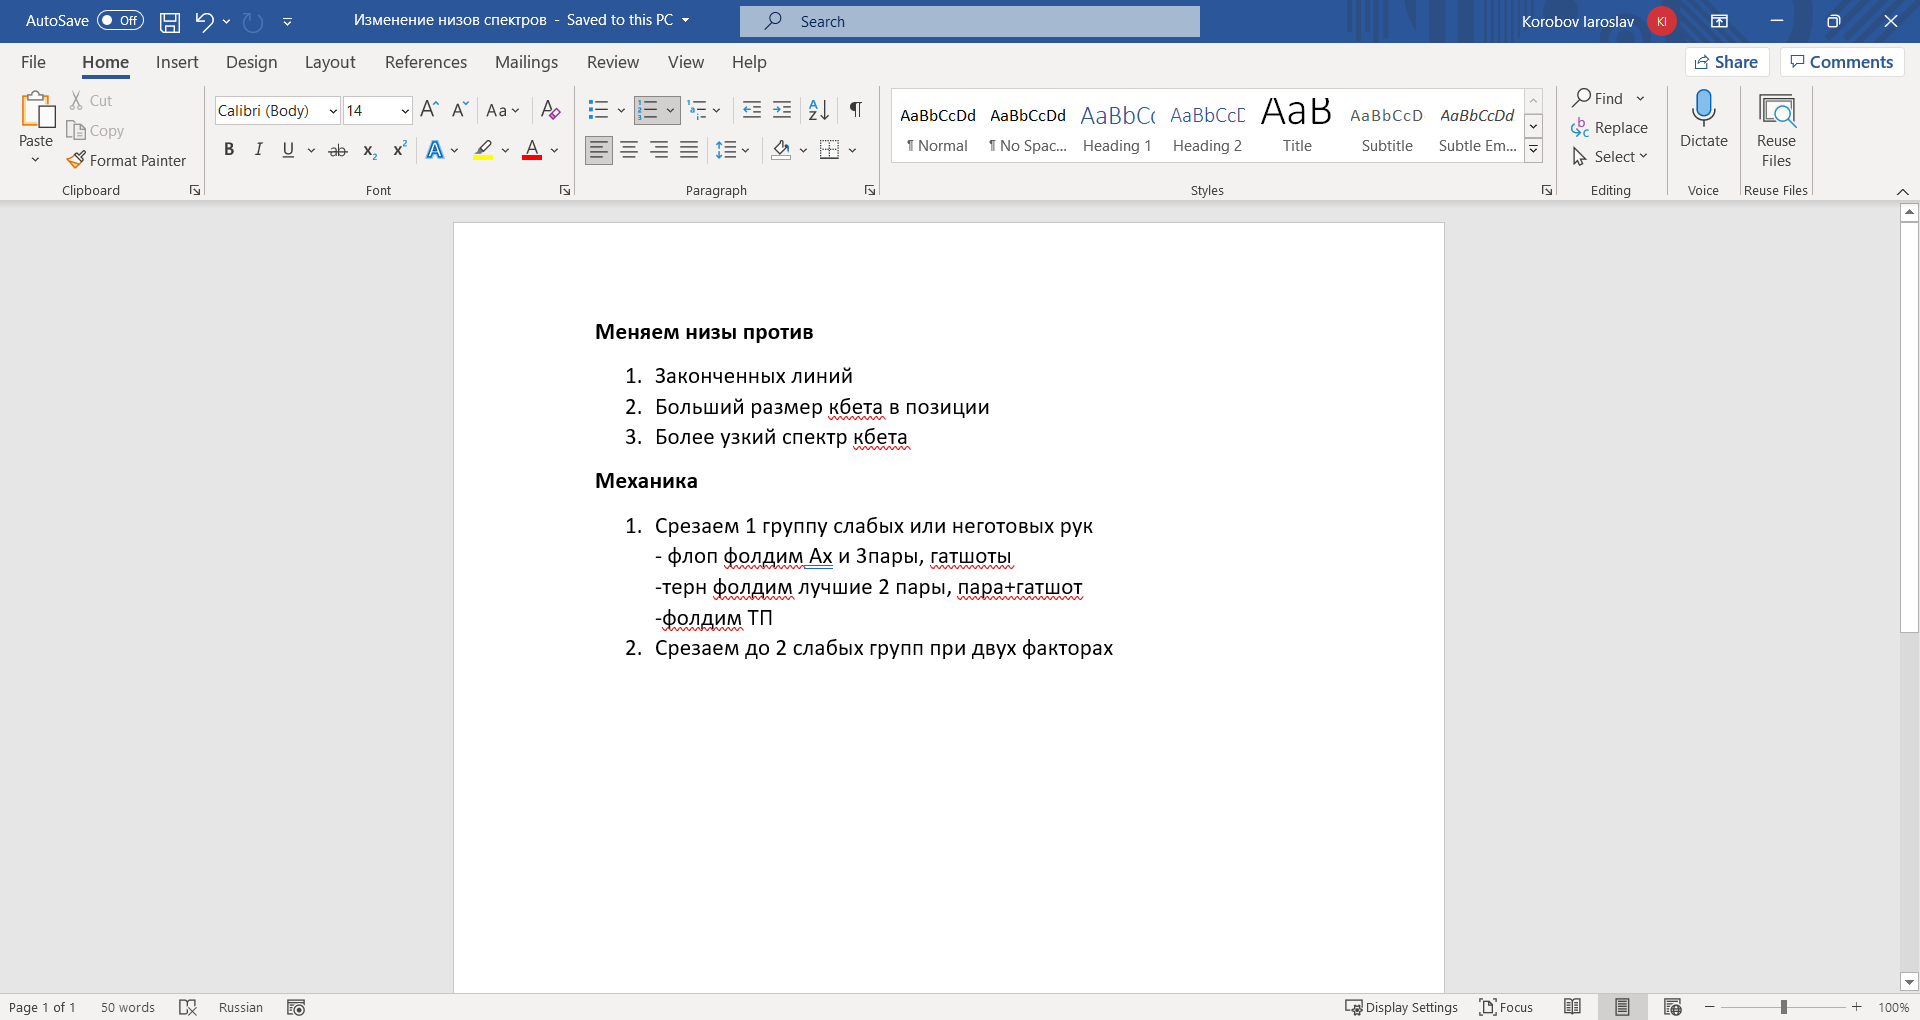This screenshot has height=1020, width=1920.
Task: Toggle Print Layout view
Action: [x=1622, y=1007]
